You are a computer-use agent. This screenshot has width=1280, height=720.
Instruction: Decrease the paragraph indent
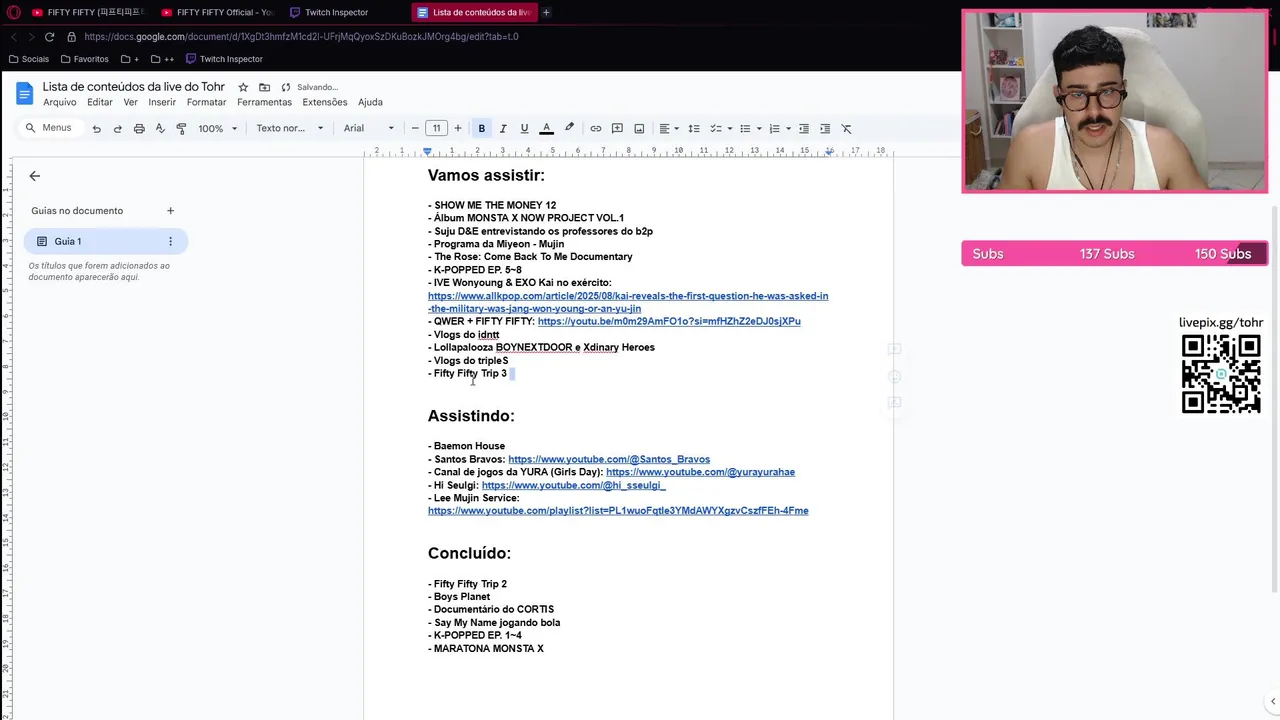coord(803,129)
